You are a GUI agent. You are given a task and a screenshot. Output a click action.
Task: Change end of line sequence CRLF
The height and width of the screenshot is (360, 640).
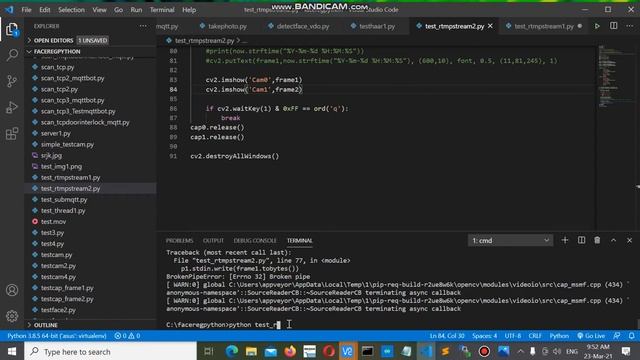pos(535,336)
